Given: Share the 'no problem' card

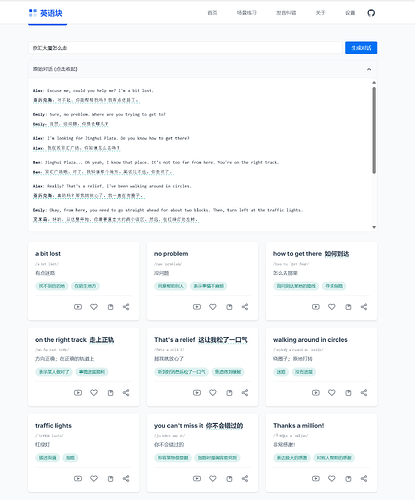Looking at the screenshot, I should click(245, 307).
